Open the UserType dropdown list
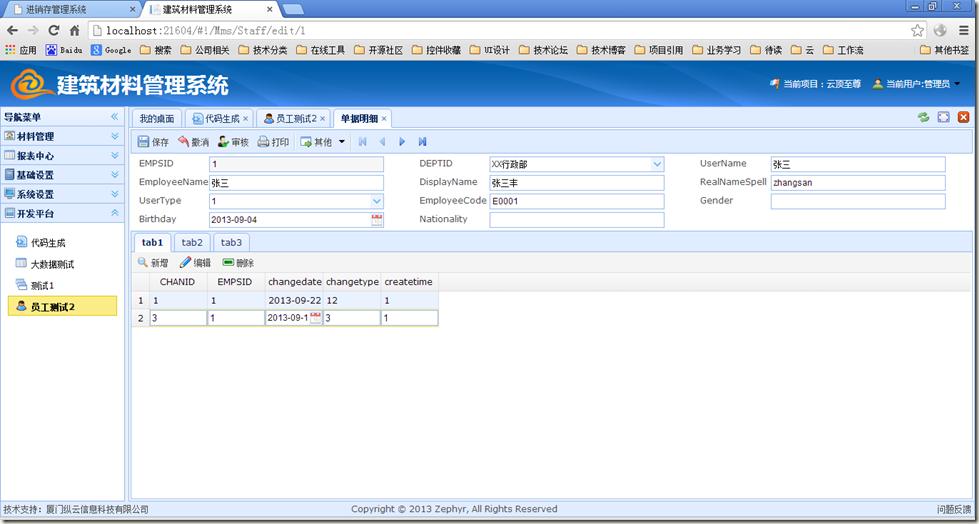 [x=377, y=201]
